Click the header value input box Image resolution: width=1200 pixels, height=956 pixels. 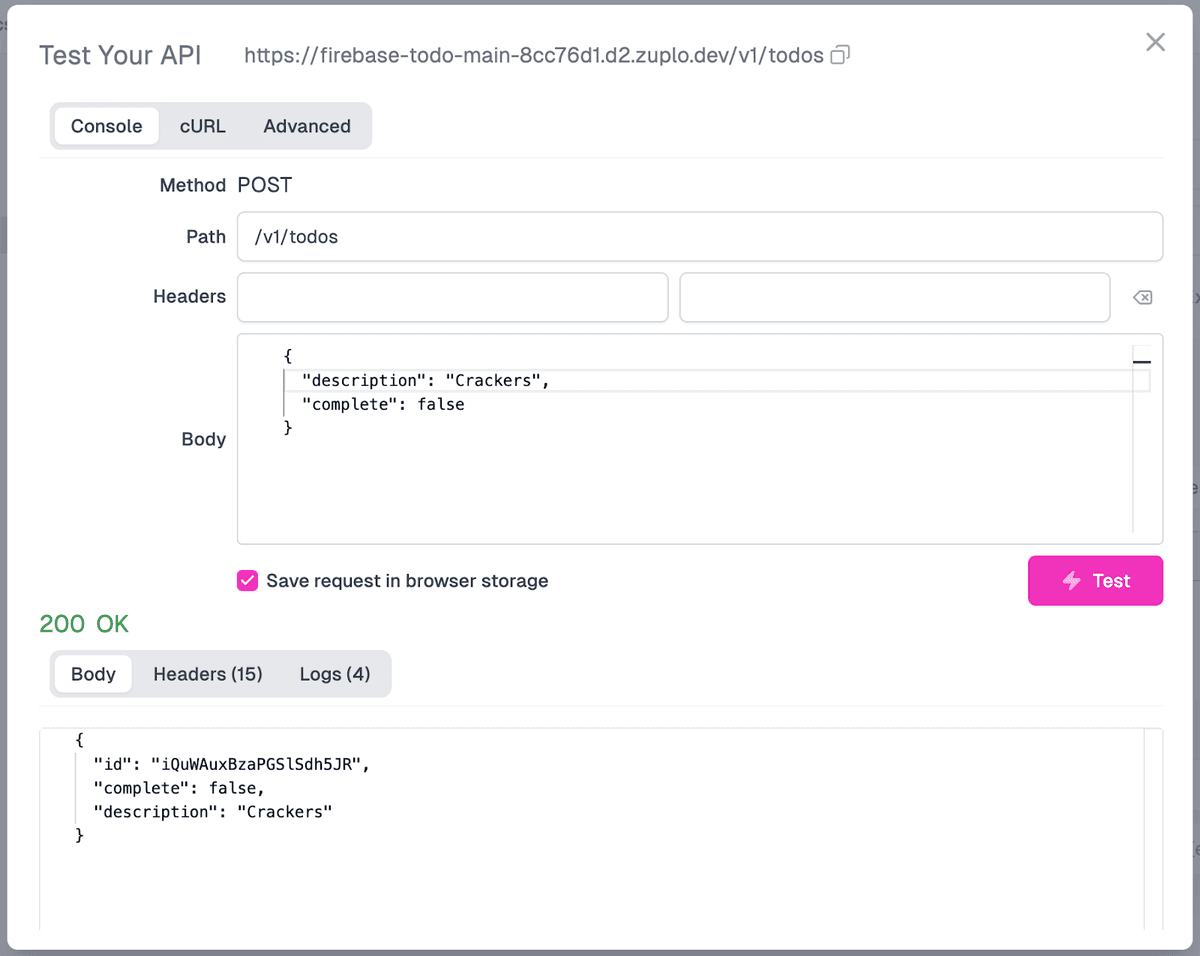pos(894,297)
